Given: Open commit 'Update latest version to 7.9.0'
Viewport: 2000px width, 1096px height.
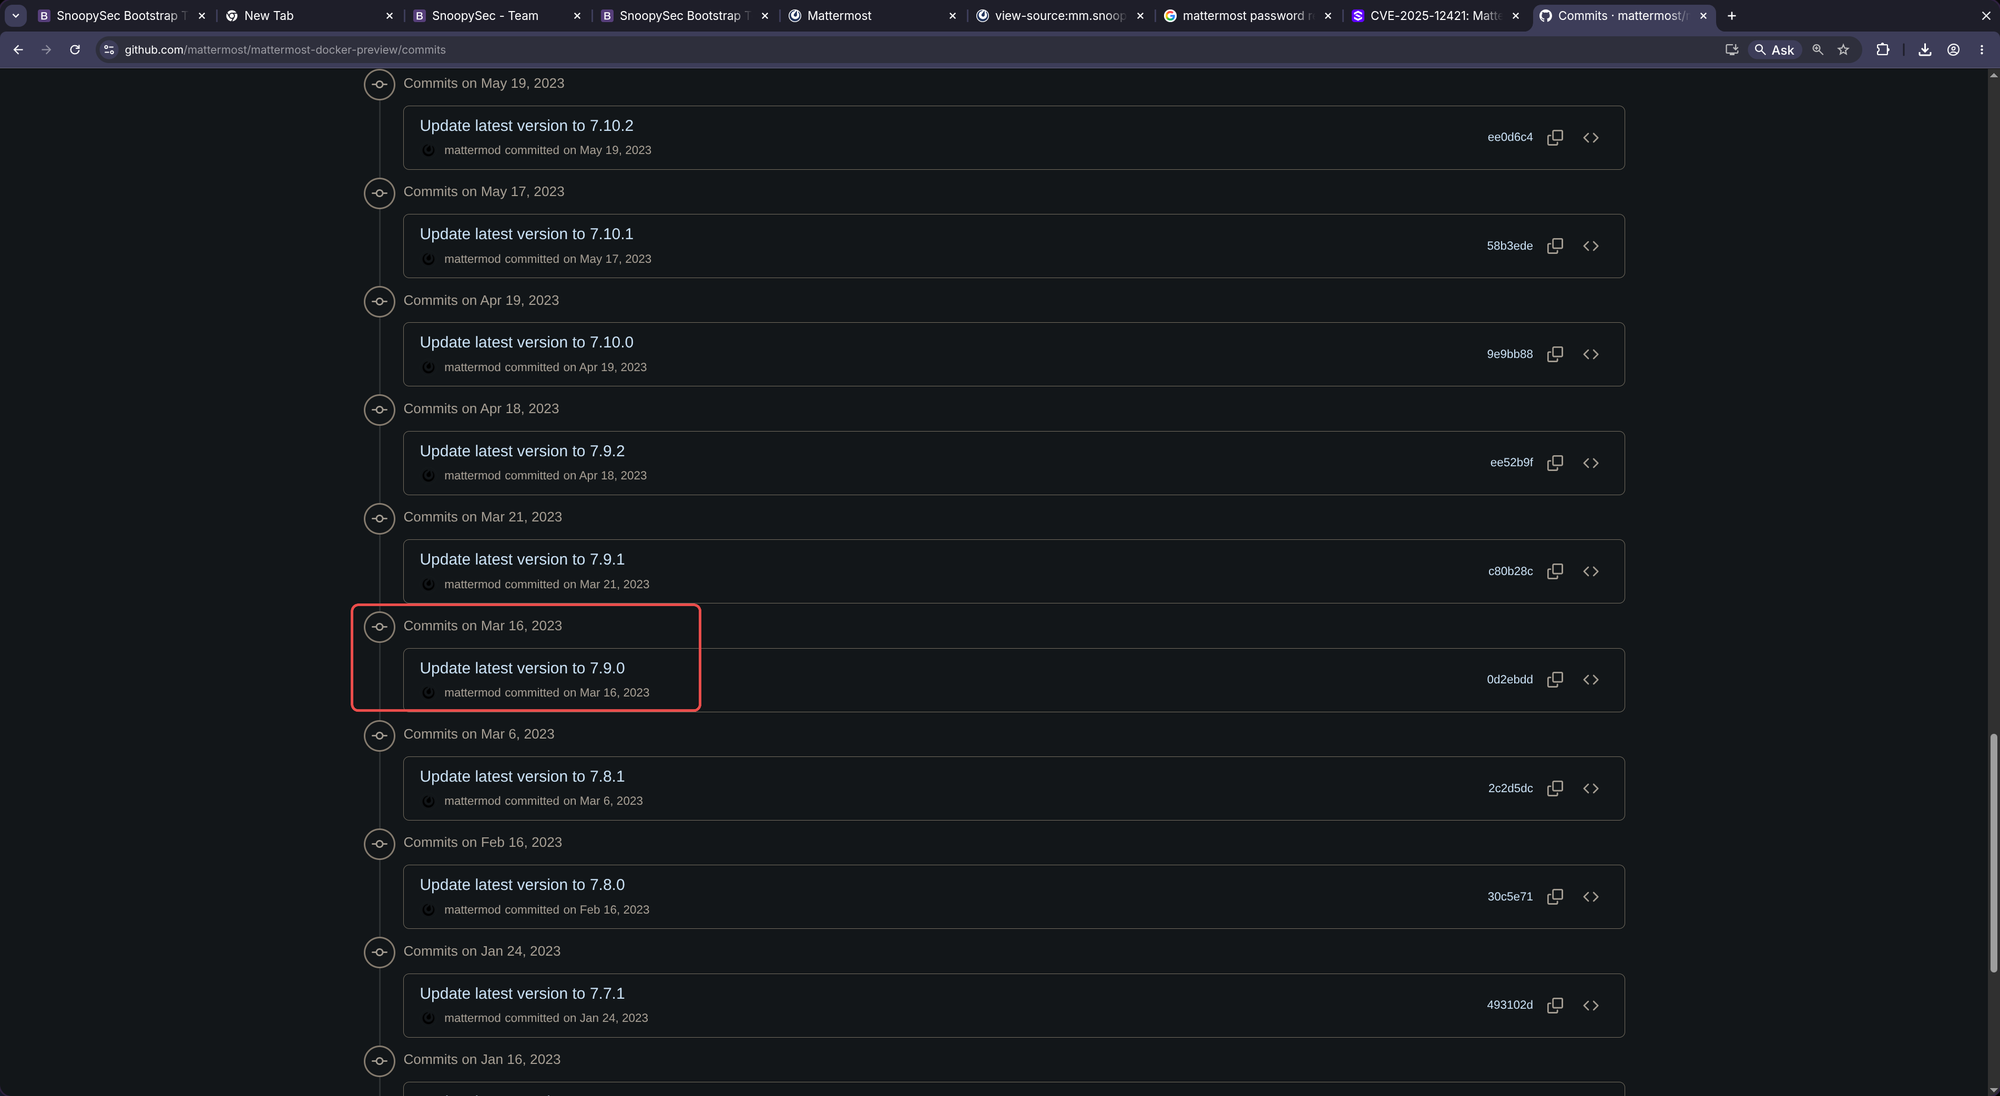Looking at the screenshot, I should tap(522, 668).
